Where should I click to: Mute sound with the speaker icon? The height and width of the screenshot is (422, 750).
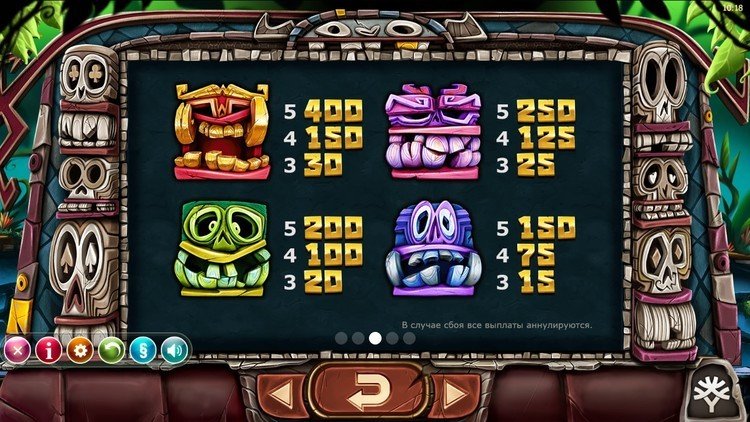[175, 351]
